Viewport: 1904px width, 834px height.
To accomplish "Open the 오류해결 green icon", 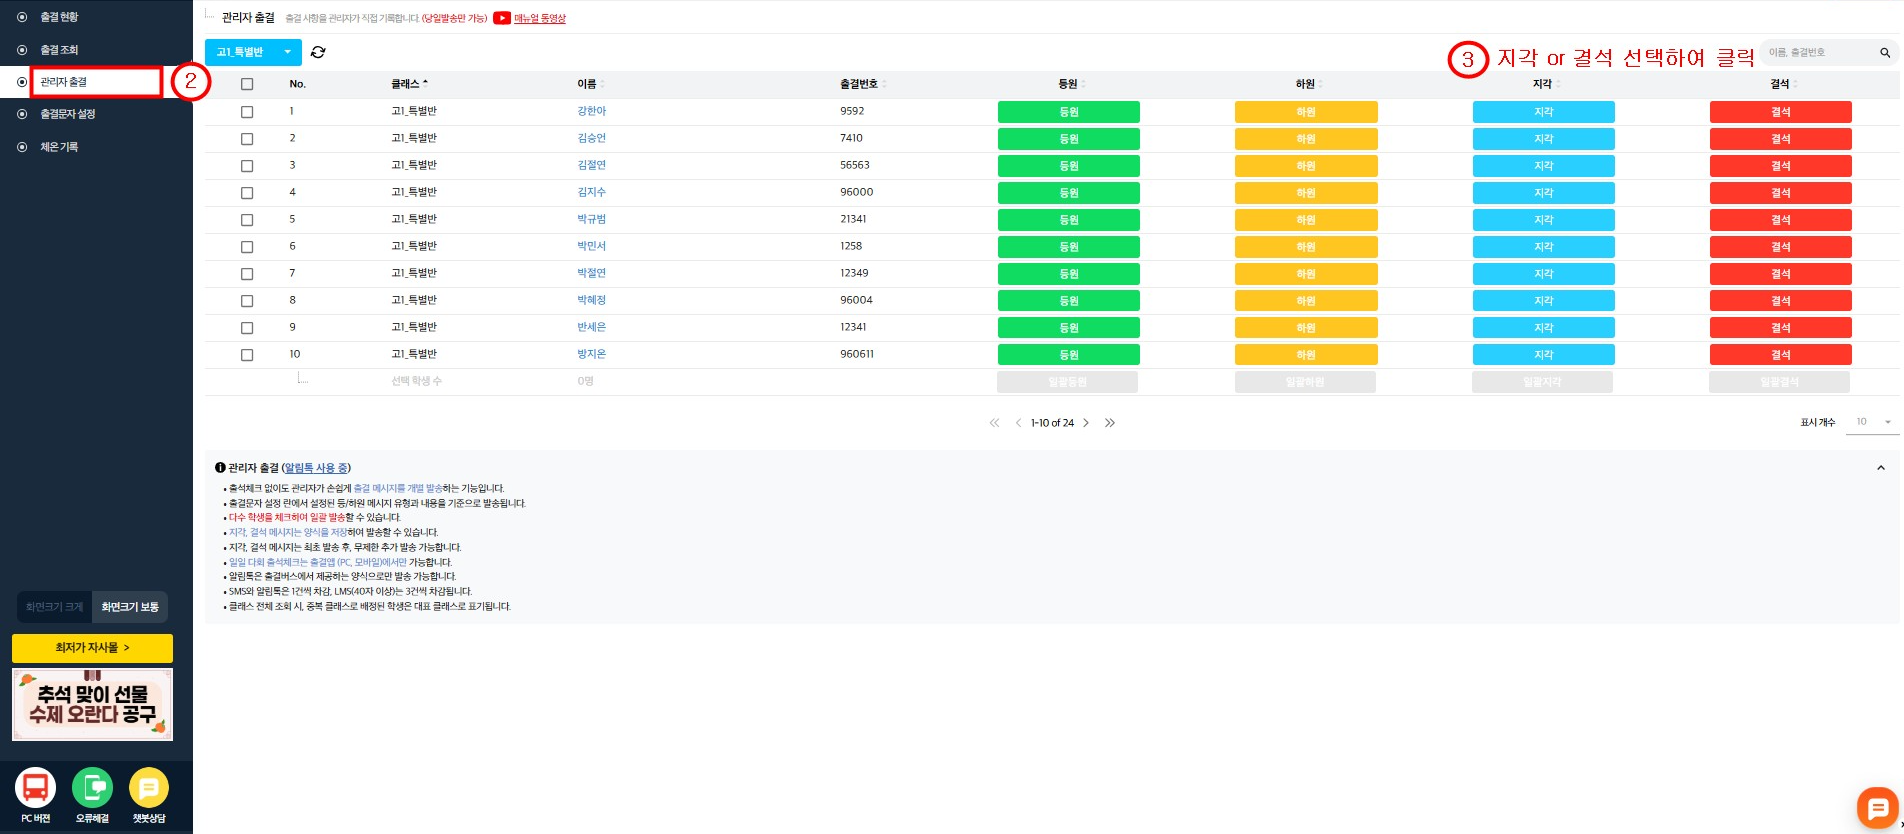I will pyautogui.click(x=92, y=788).
